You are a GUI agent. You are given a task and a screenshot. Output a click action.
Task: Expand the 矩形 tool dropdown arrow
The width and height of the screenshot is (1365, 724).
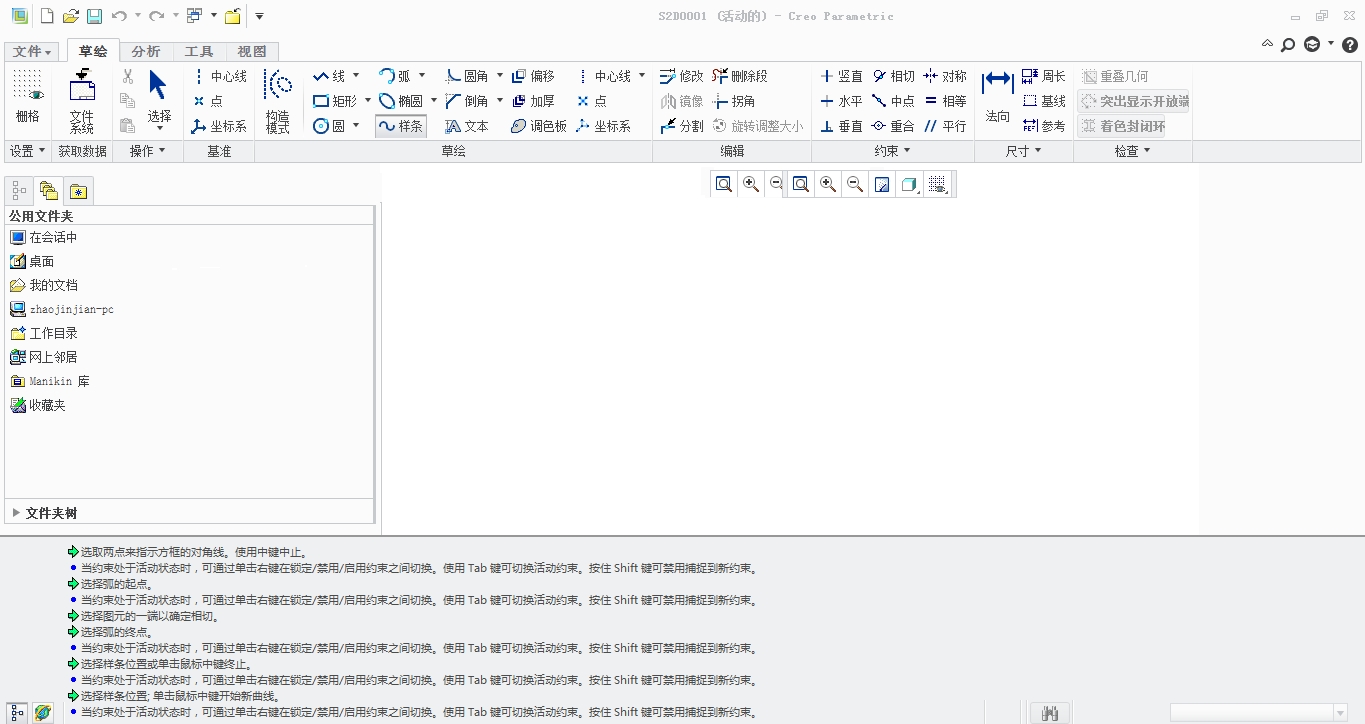point(367,101)
